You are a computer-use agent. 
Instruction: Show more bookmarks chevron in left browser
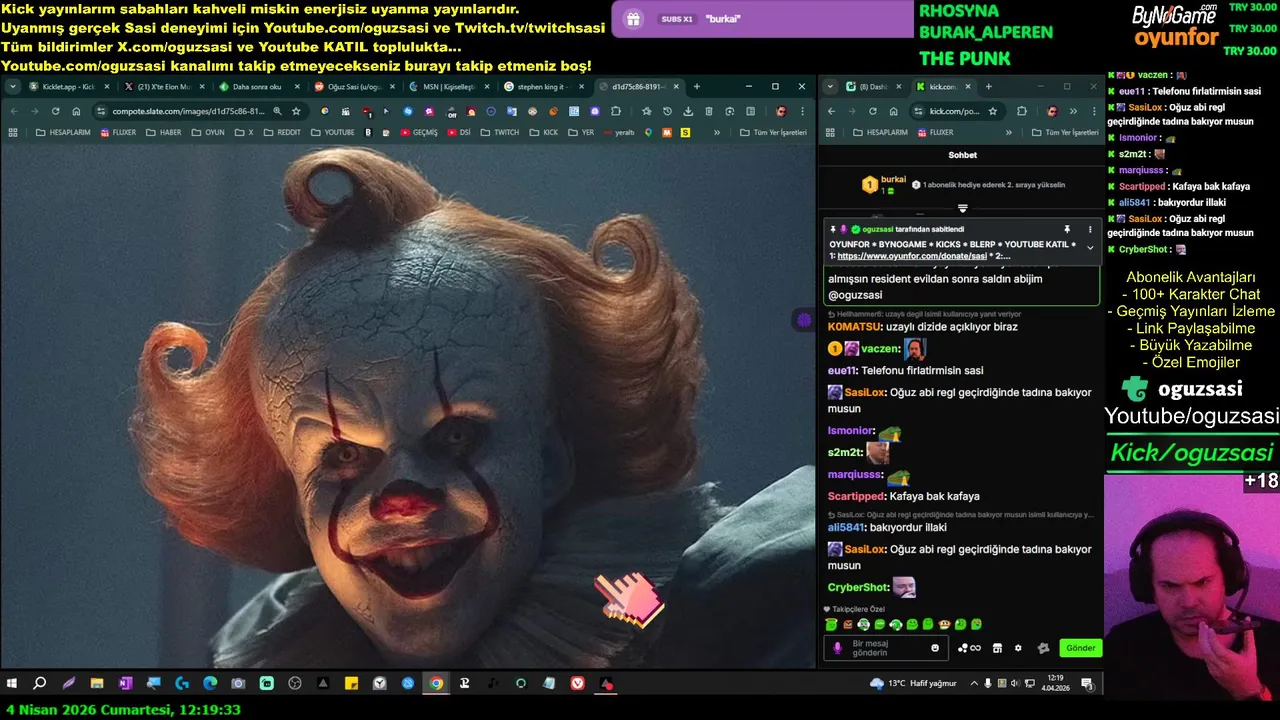coord(717,132)
